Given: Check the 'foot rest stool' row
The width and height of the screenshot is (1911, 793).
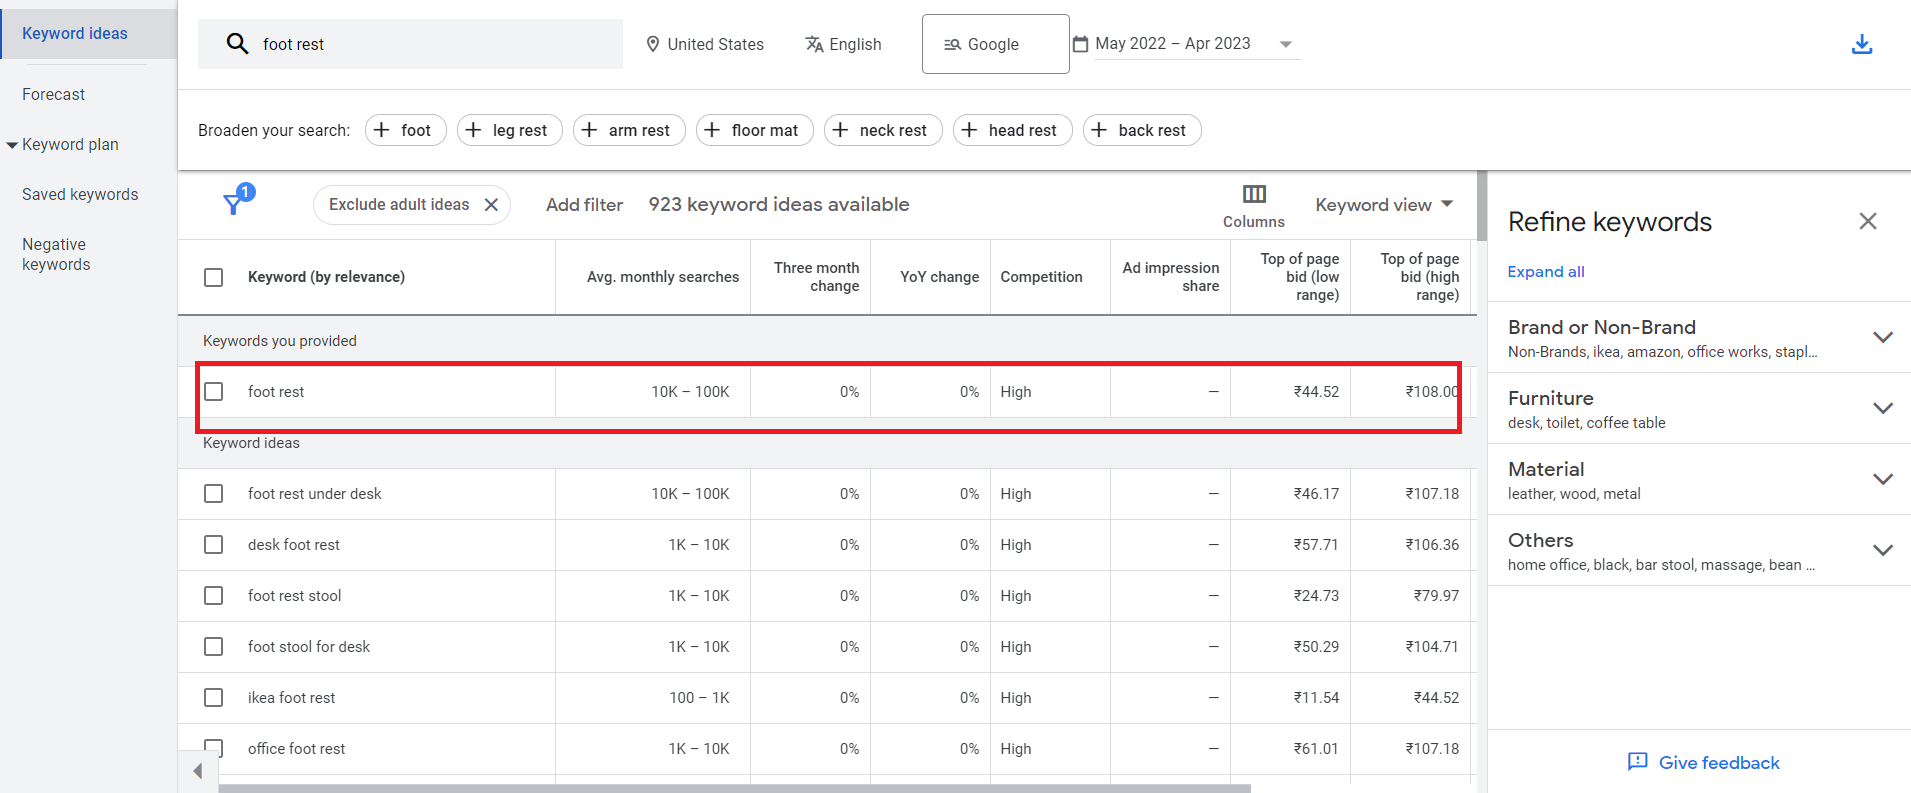Looking at the screenshot, I should pyautogui.click(x=213, y=595).
